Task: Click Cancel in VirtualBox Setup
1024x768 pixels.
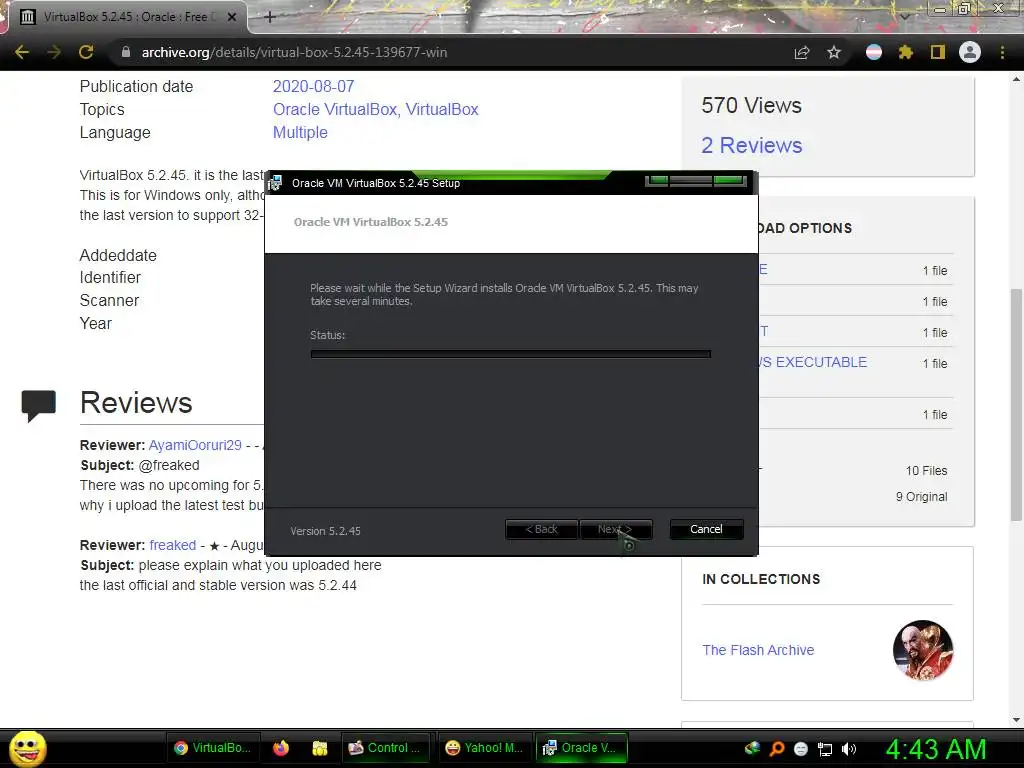Action: point(706,529)
